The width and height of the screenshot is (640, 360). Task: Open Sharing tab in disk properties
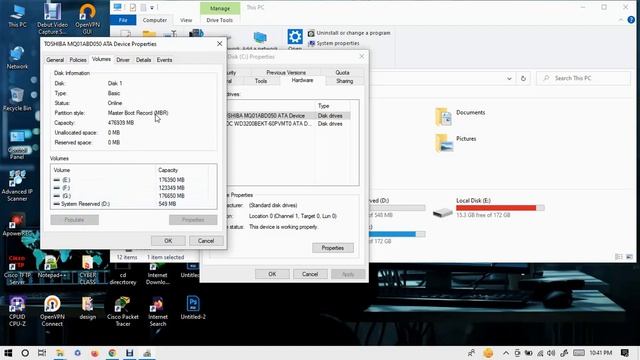[x=344, y=81]
